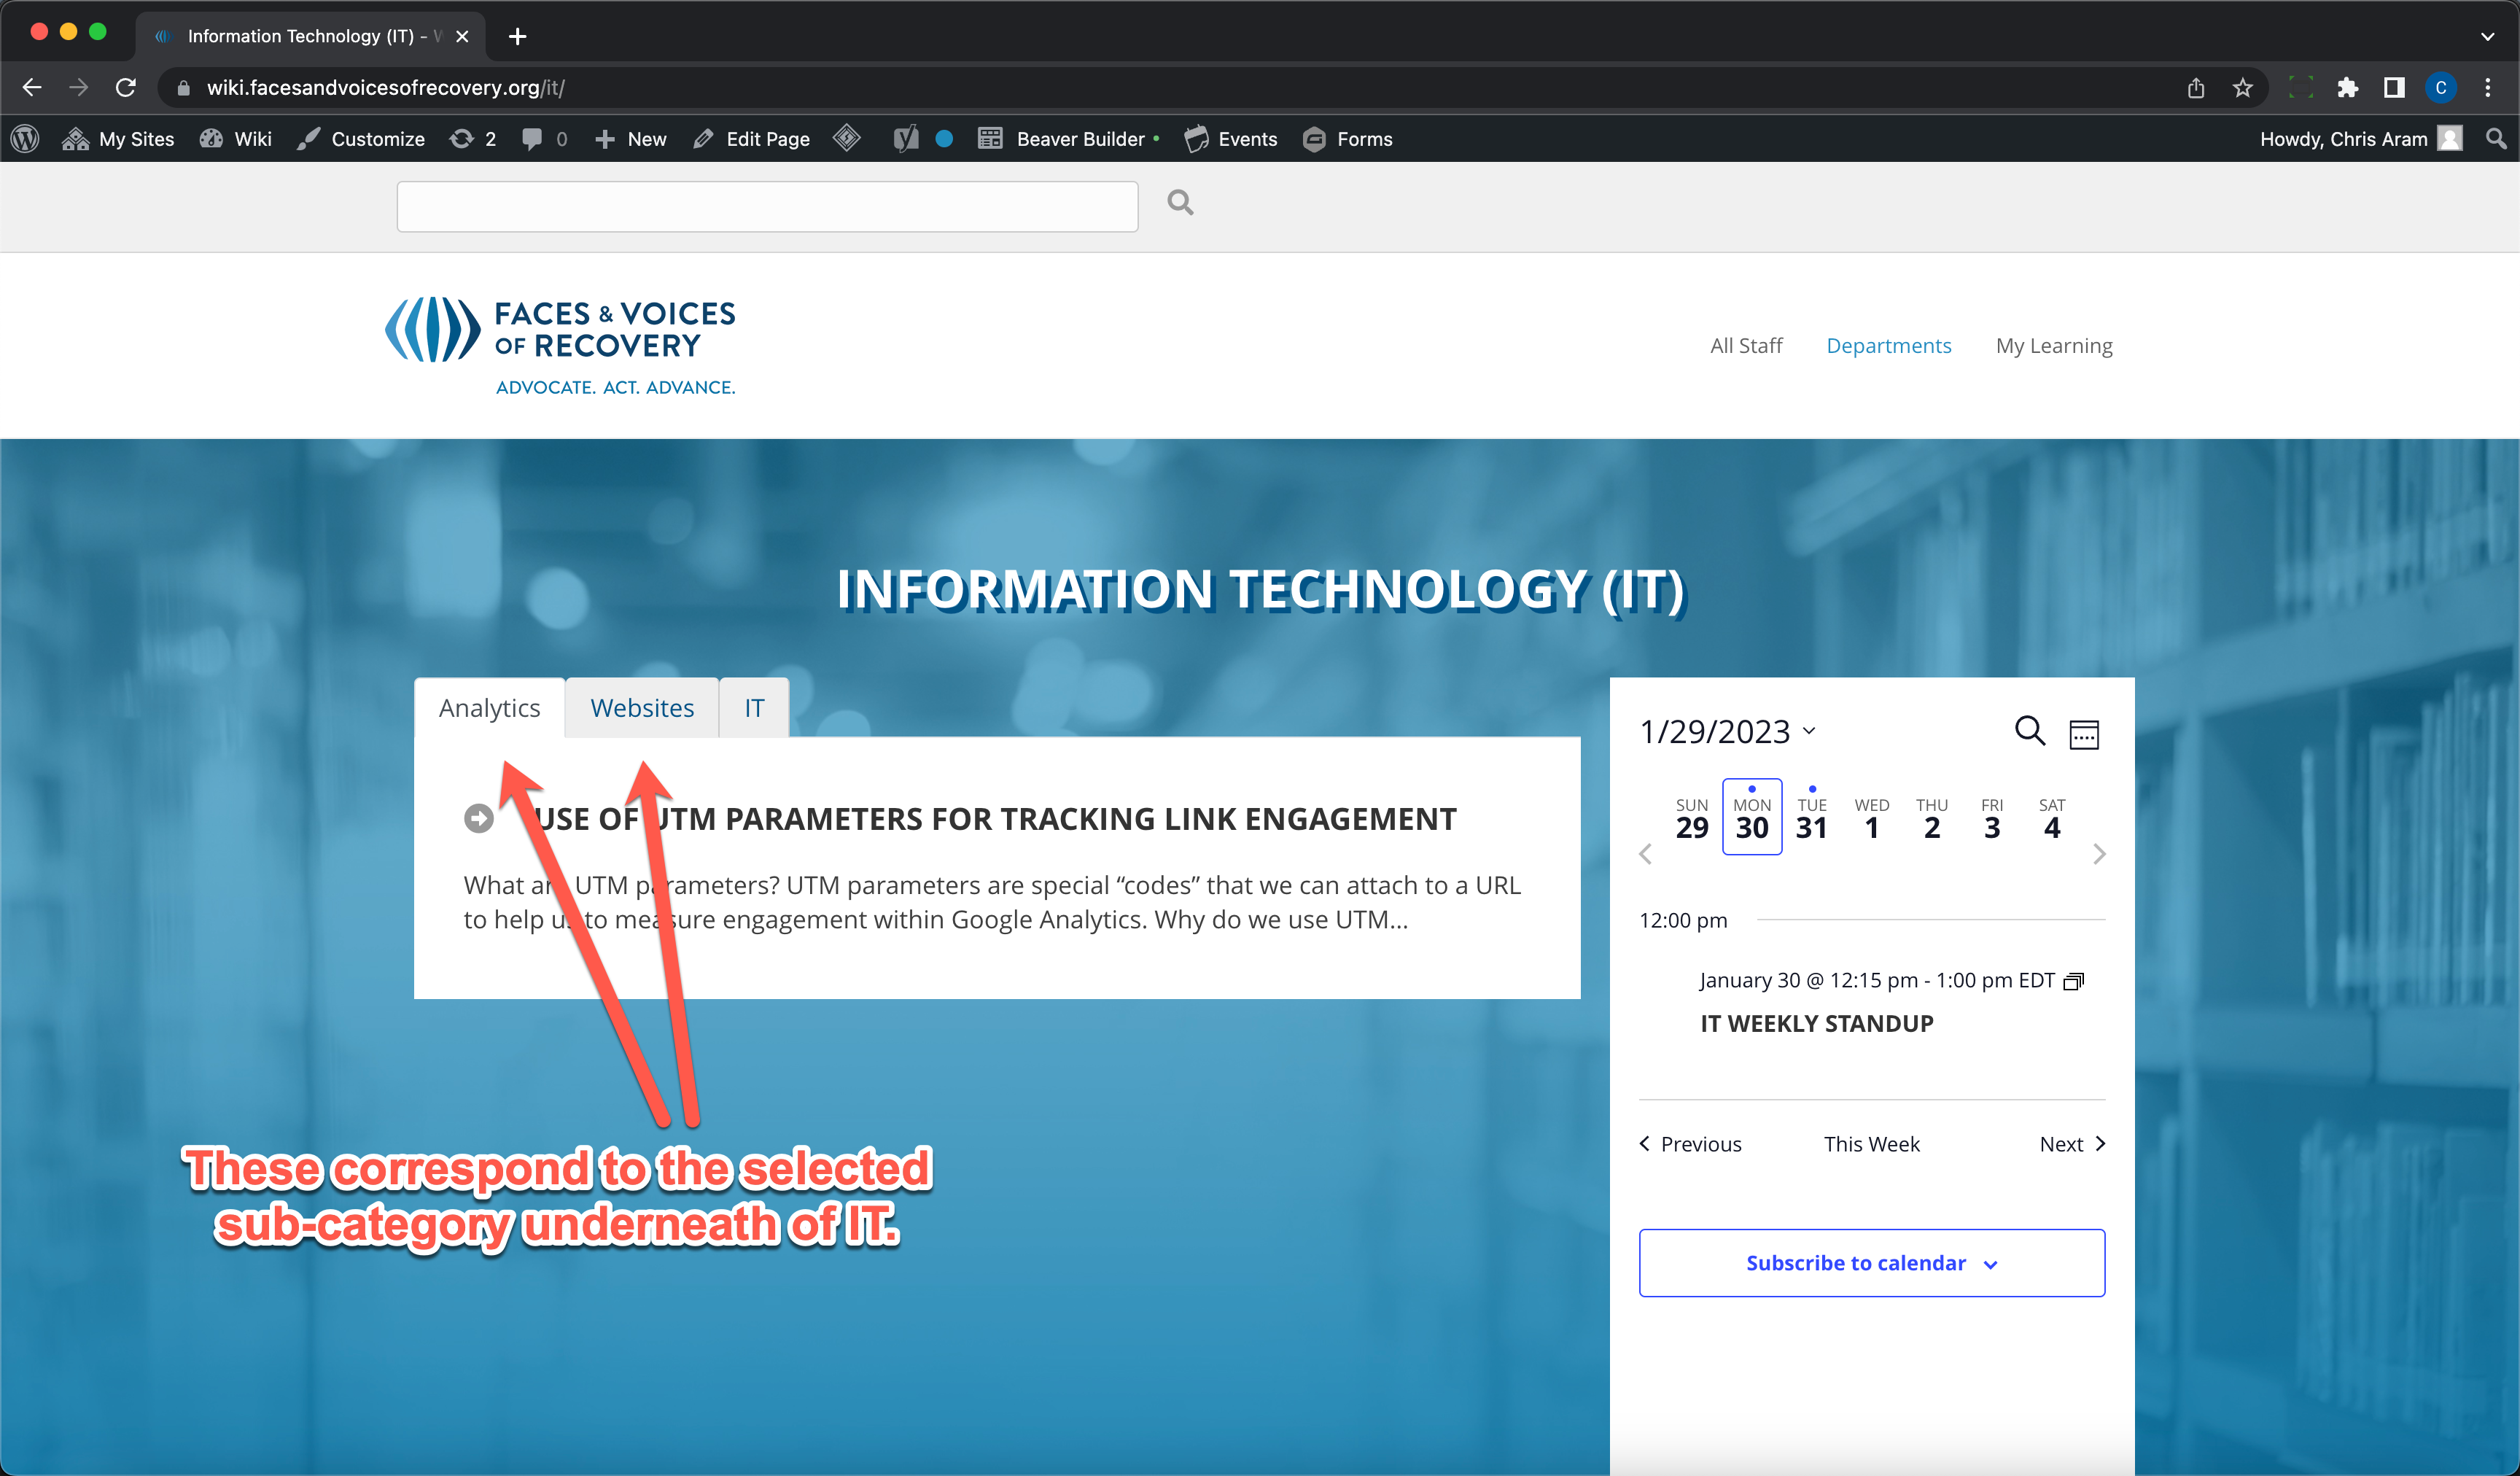Open the Subscribe to calendar dropdown
The height and width of the screenshot is (1476, 2520).
pyautogui.click(x=1871, y=1263)
